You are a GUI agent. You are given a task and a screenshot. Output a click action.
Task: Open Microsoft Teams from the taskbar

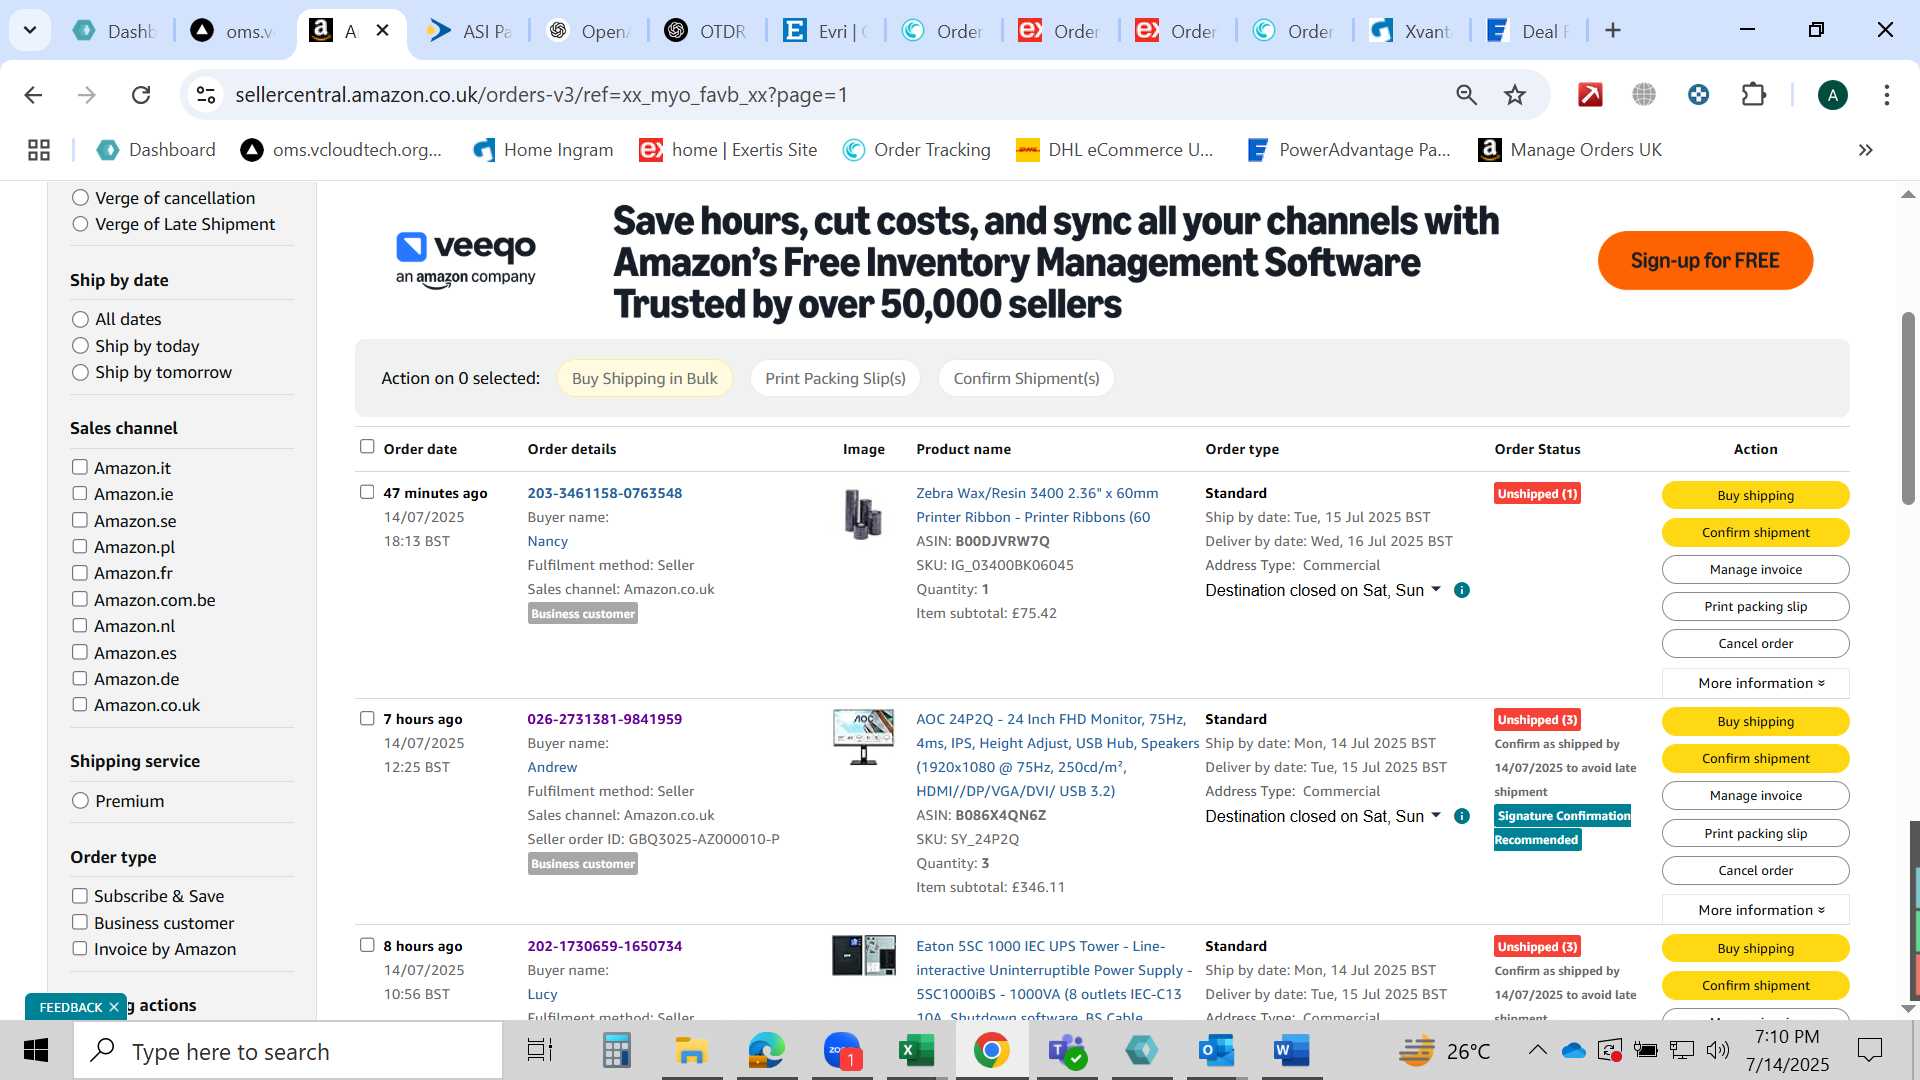click(x=1067, y=1051)
